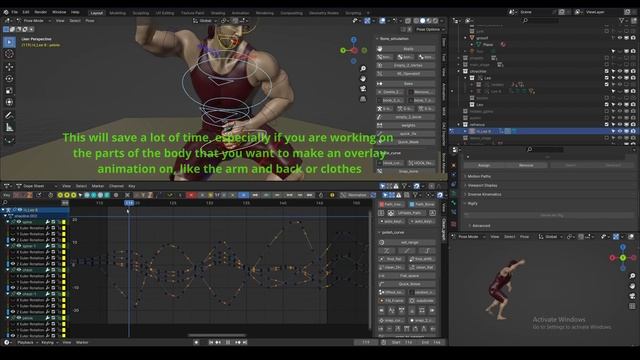Select the Measure ruler tool
This screenshot has height=360, width=640.
pos(9,128)
